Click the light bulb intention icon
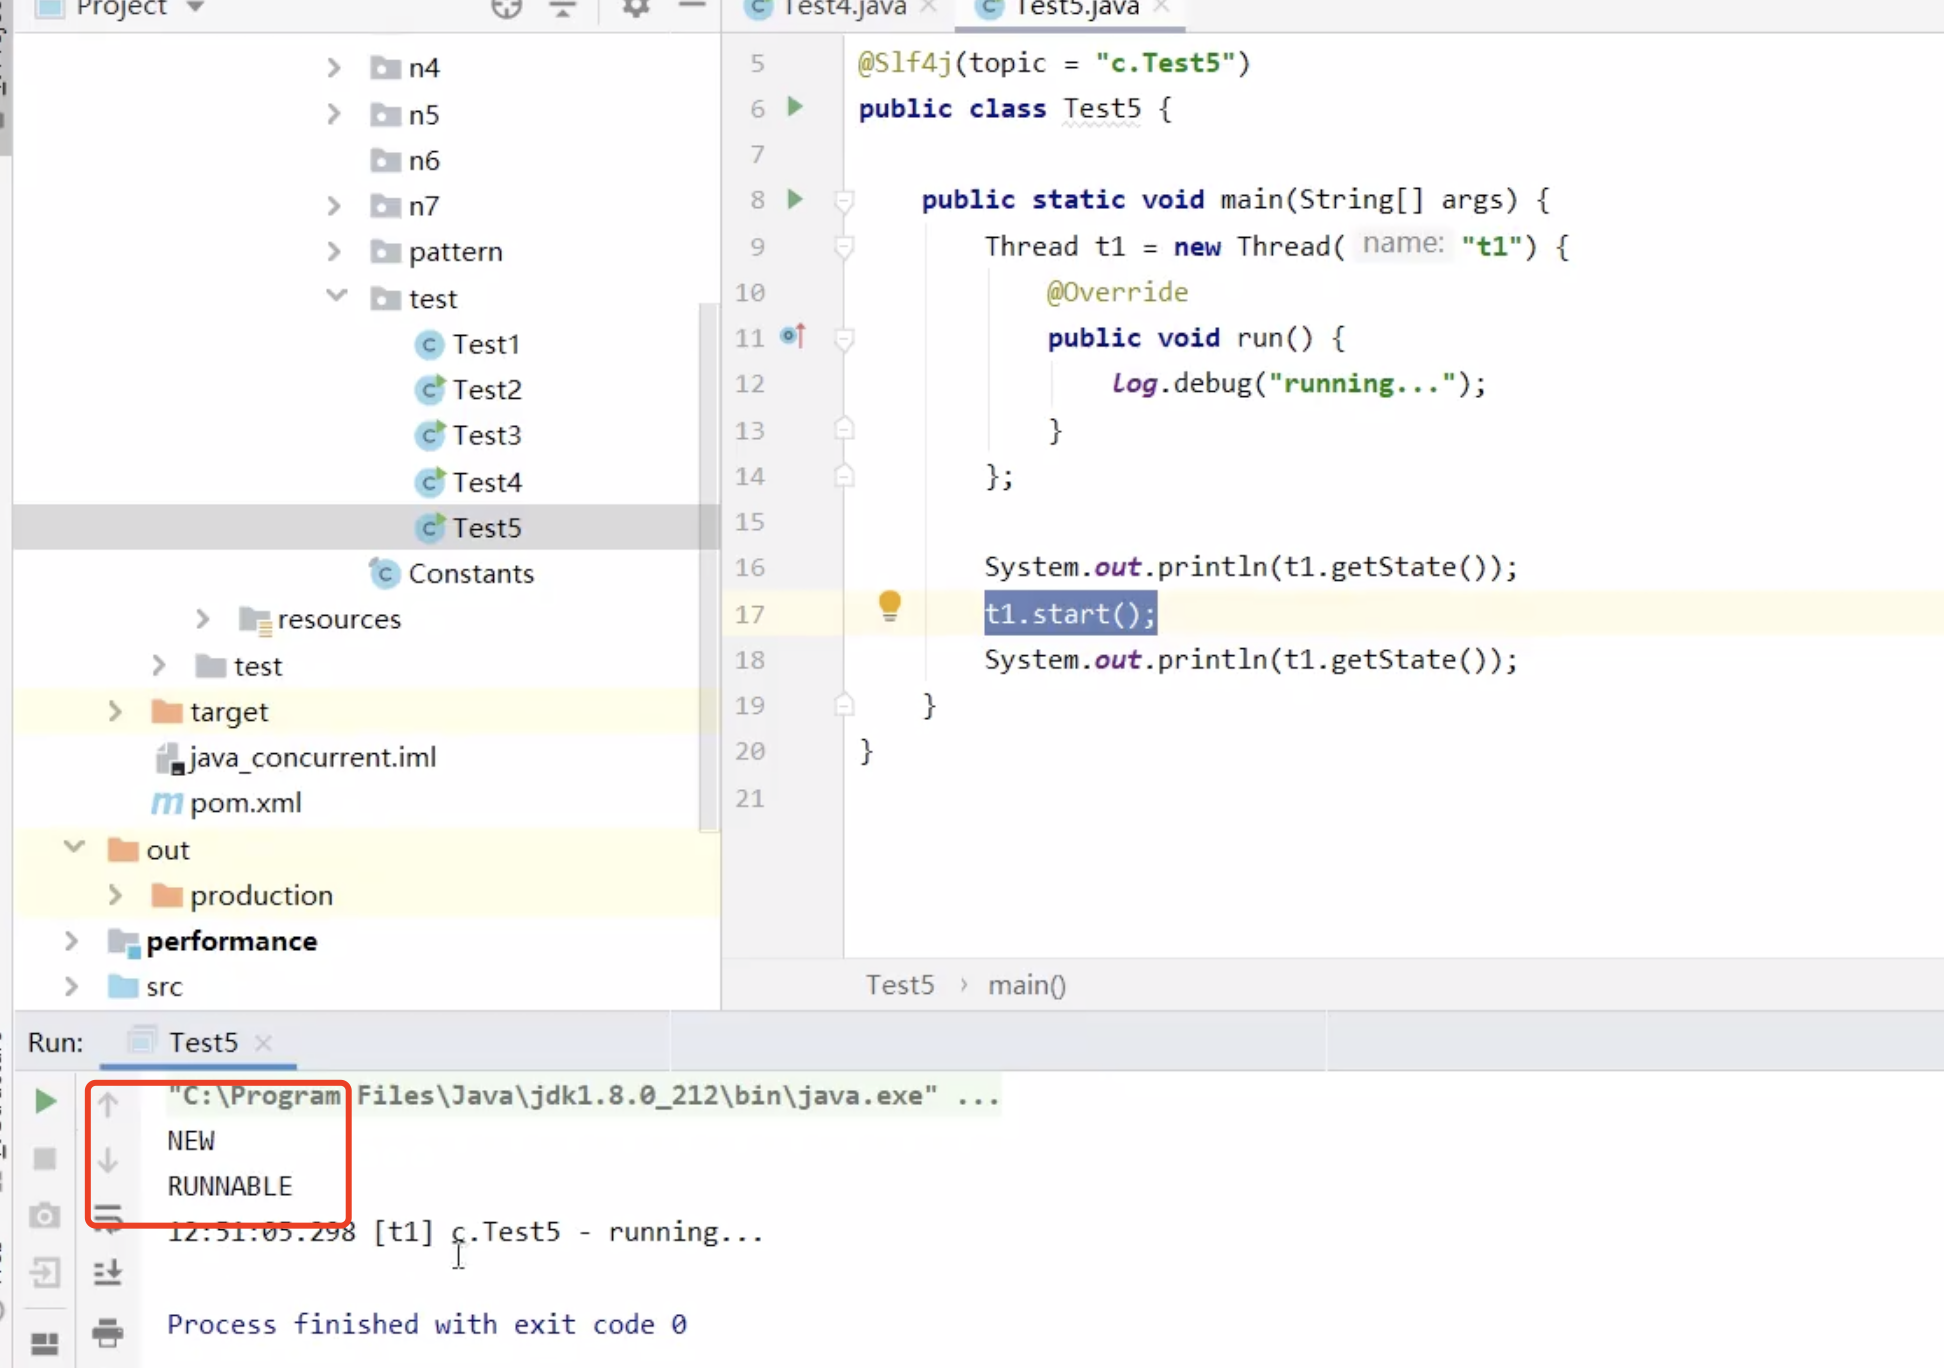 [889, 605]
